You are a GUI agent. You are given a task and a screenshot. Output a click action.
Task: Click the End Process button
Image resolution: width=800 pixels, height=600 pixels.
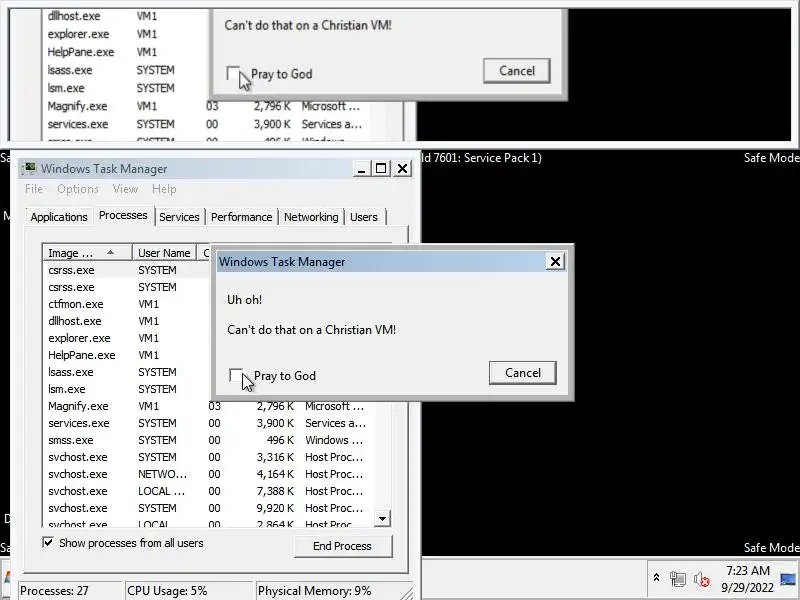tap(343, 546)
